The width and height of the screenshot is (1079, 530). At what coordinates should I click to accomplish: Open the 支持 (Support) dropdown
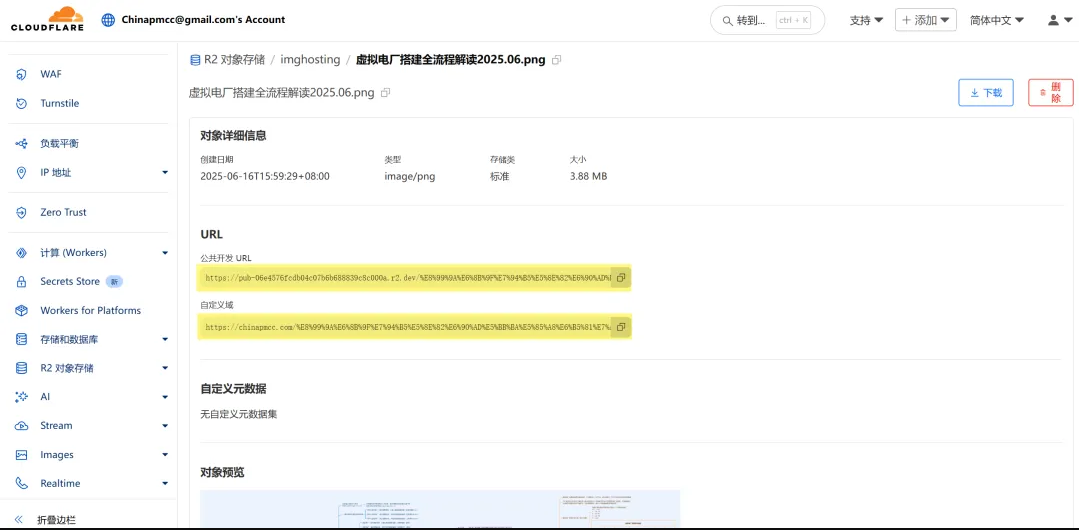[866, 21]
